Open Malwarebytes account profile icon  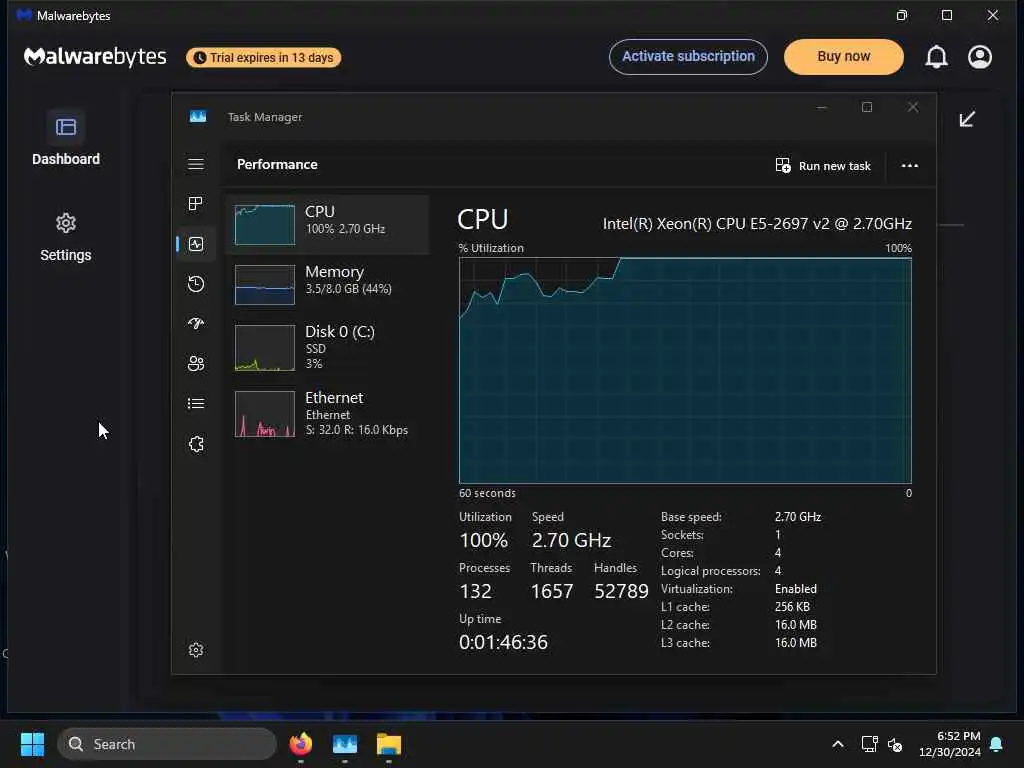[x=980, y=57]
